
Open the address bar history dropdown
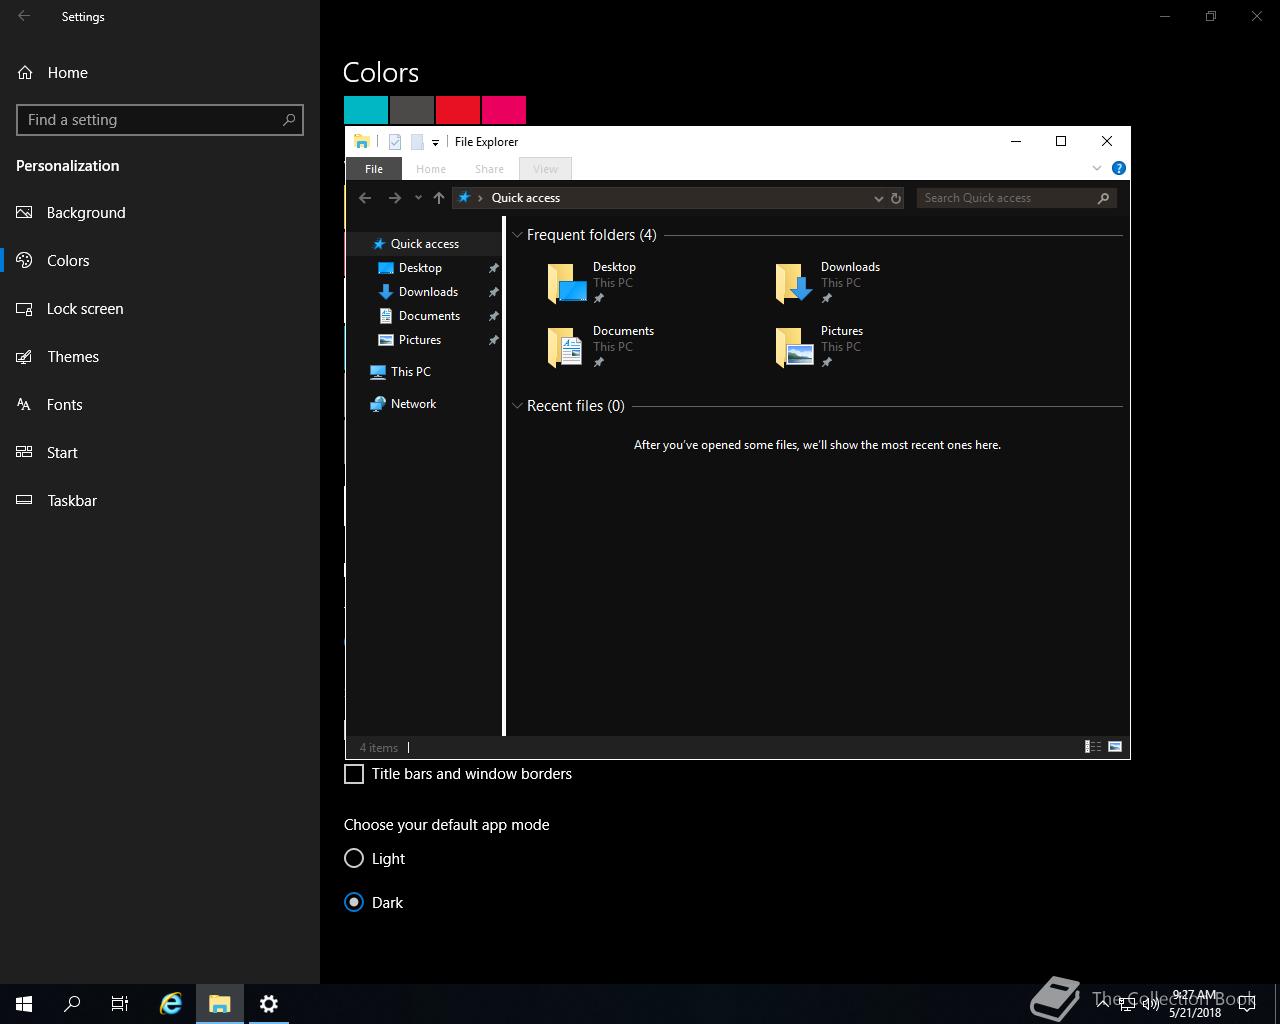879,198
